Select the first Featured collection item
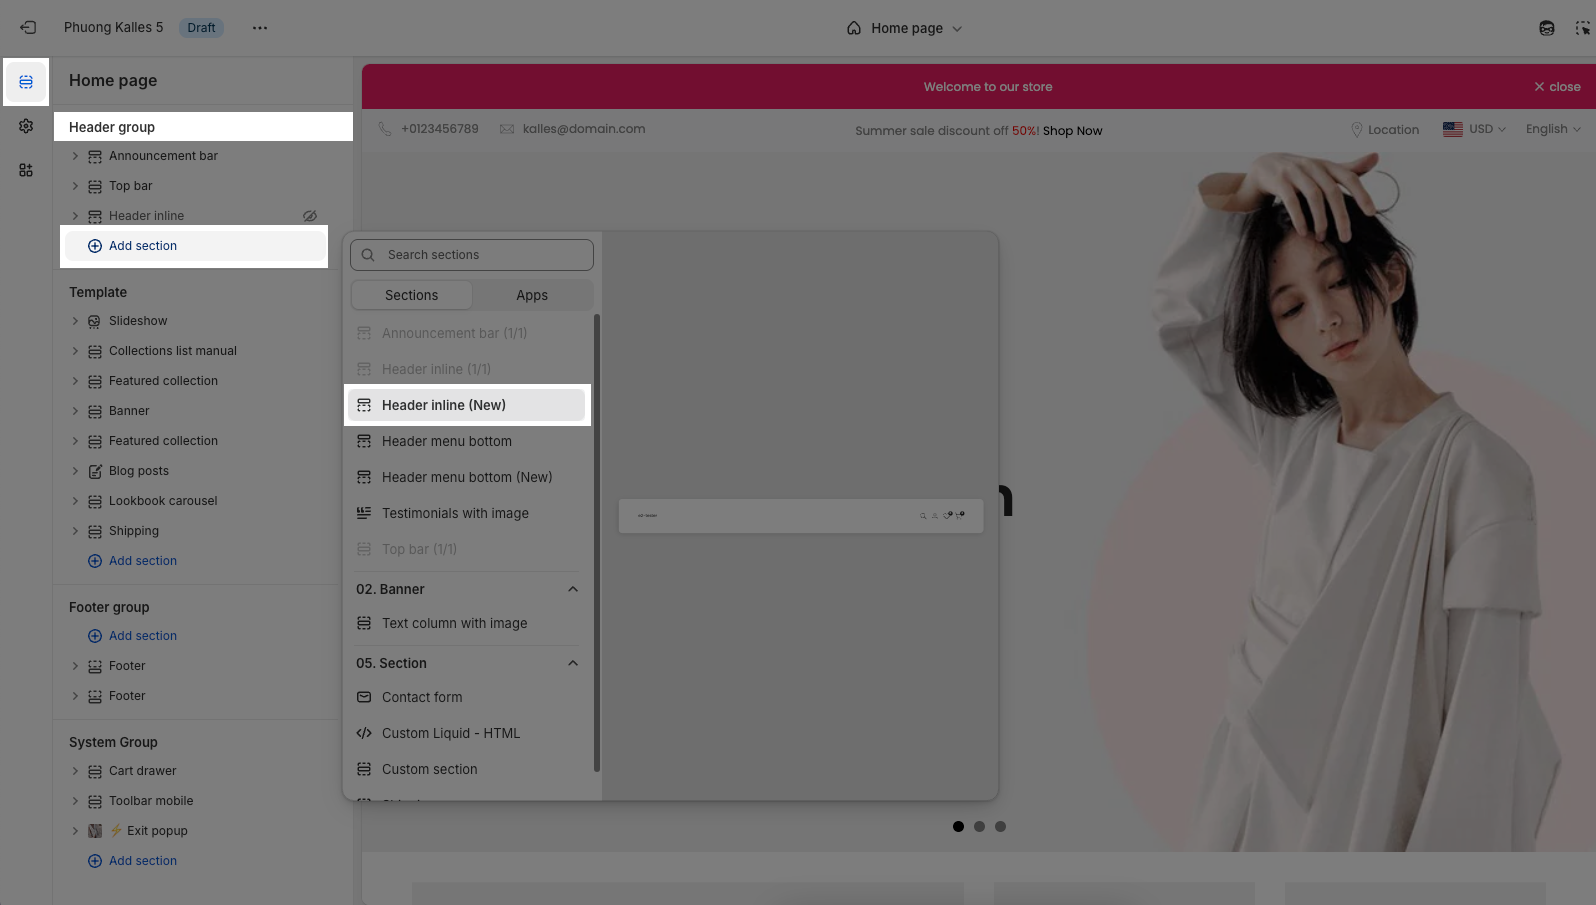The width and height of the screenshot is (1596, 905). pyautogui.click(x=163, y=381)
